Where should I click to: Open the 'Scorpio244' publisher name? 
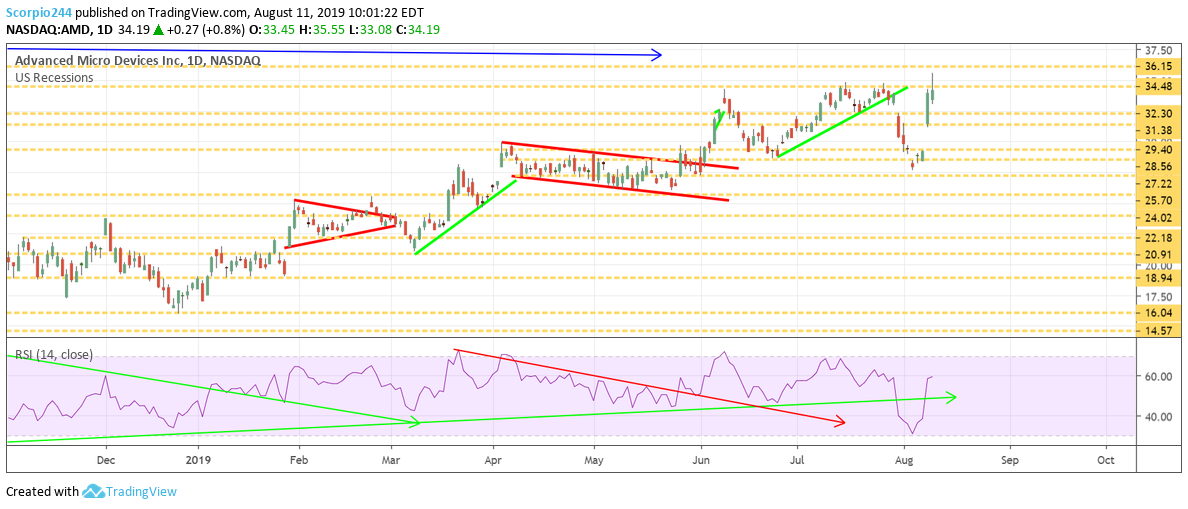point(38,13)
